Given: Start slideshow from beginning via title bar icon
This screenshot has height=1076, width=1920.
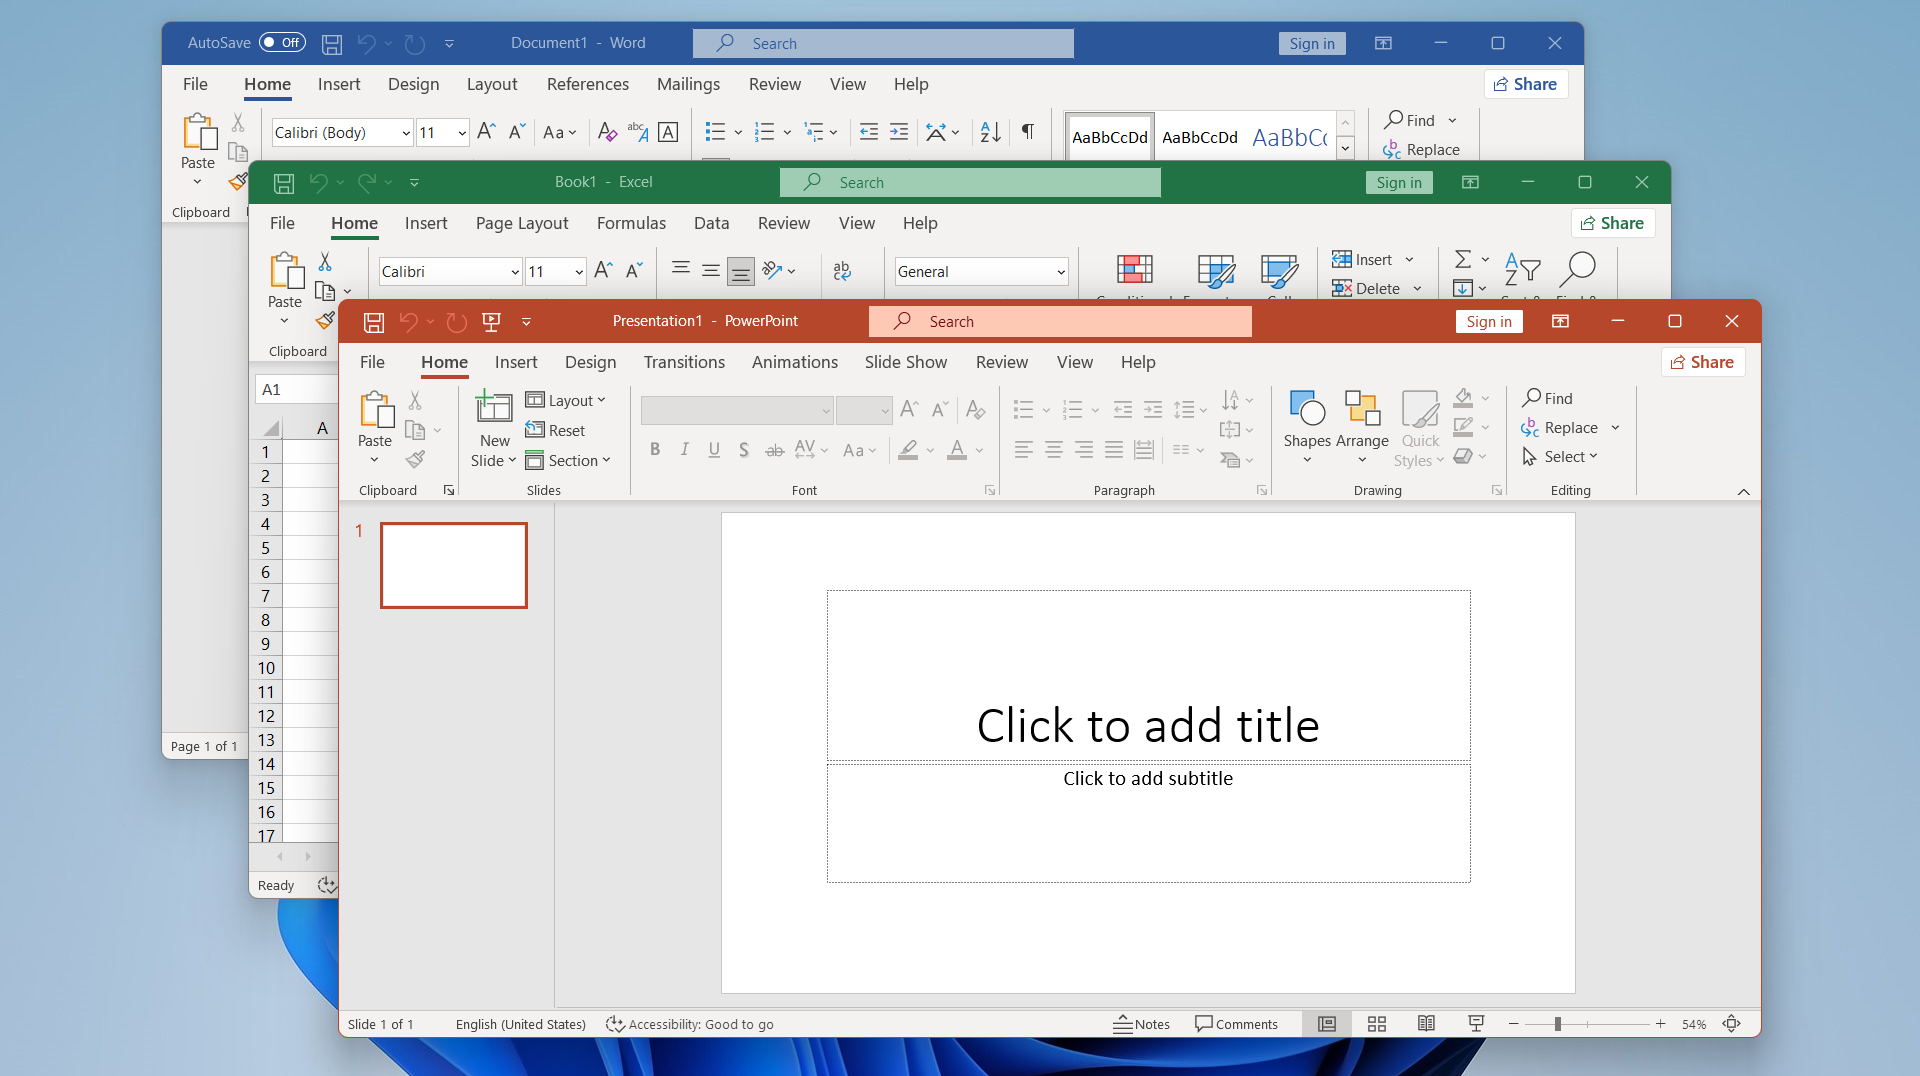Looking at the screenshot, I should [491, 322].
